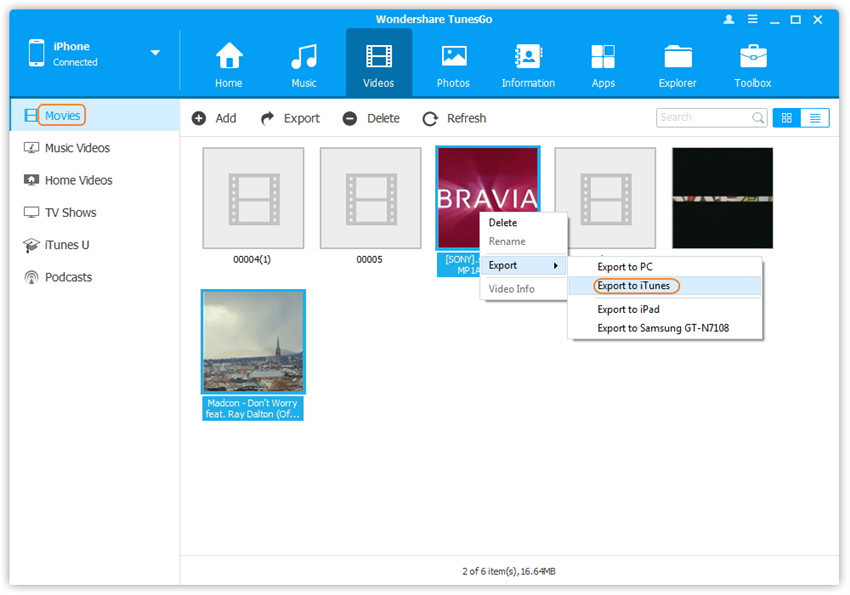The width and height of the screenshot is (850, 595).
Task: Open the Apps section
Action: (x=603, y=57)
